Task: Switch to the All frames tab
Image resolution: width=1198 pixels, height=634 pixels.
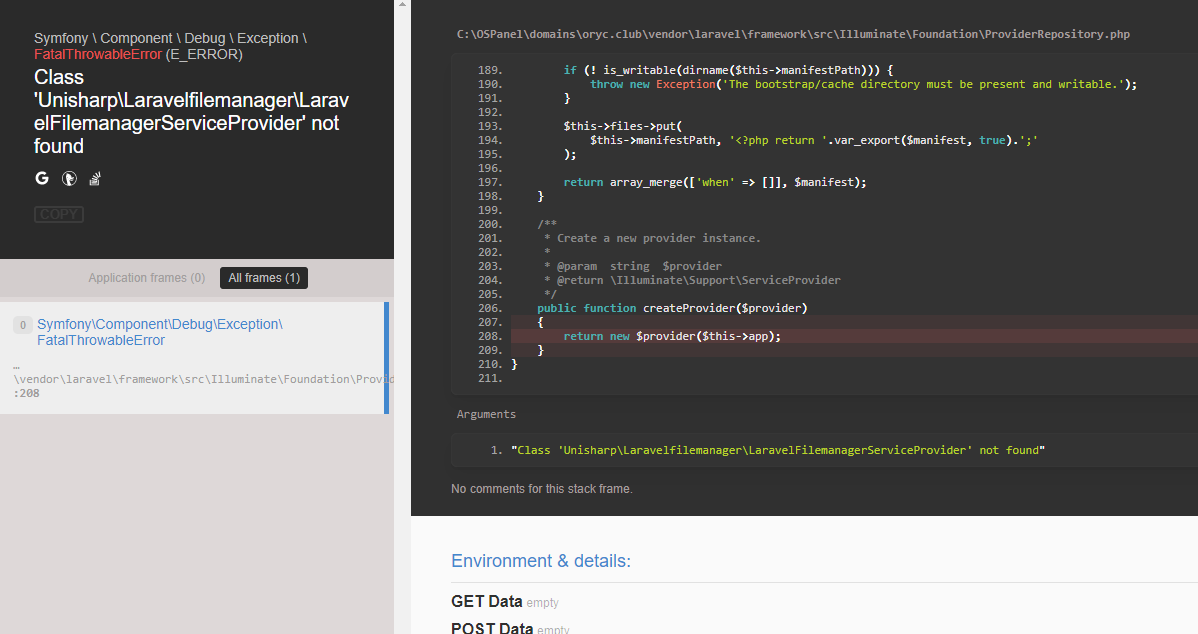Action: (x=263, y=277)
